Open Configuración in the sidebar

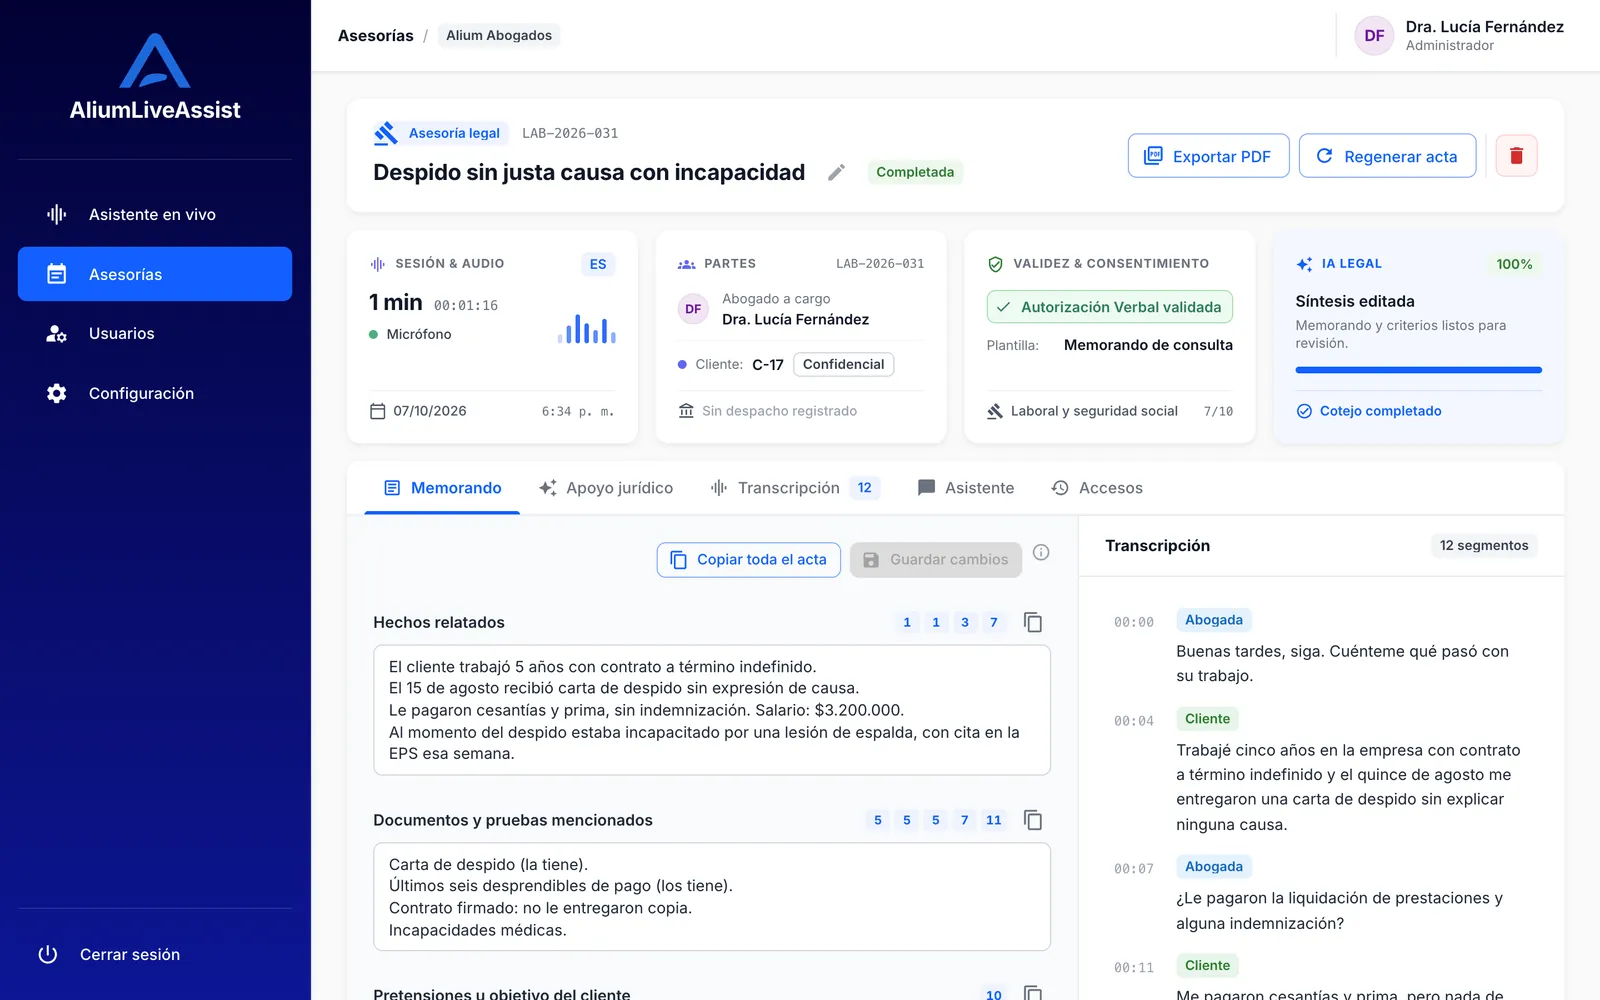tap(155, 393)
